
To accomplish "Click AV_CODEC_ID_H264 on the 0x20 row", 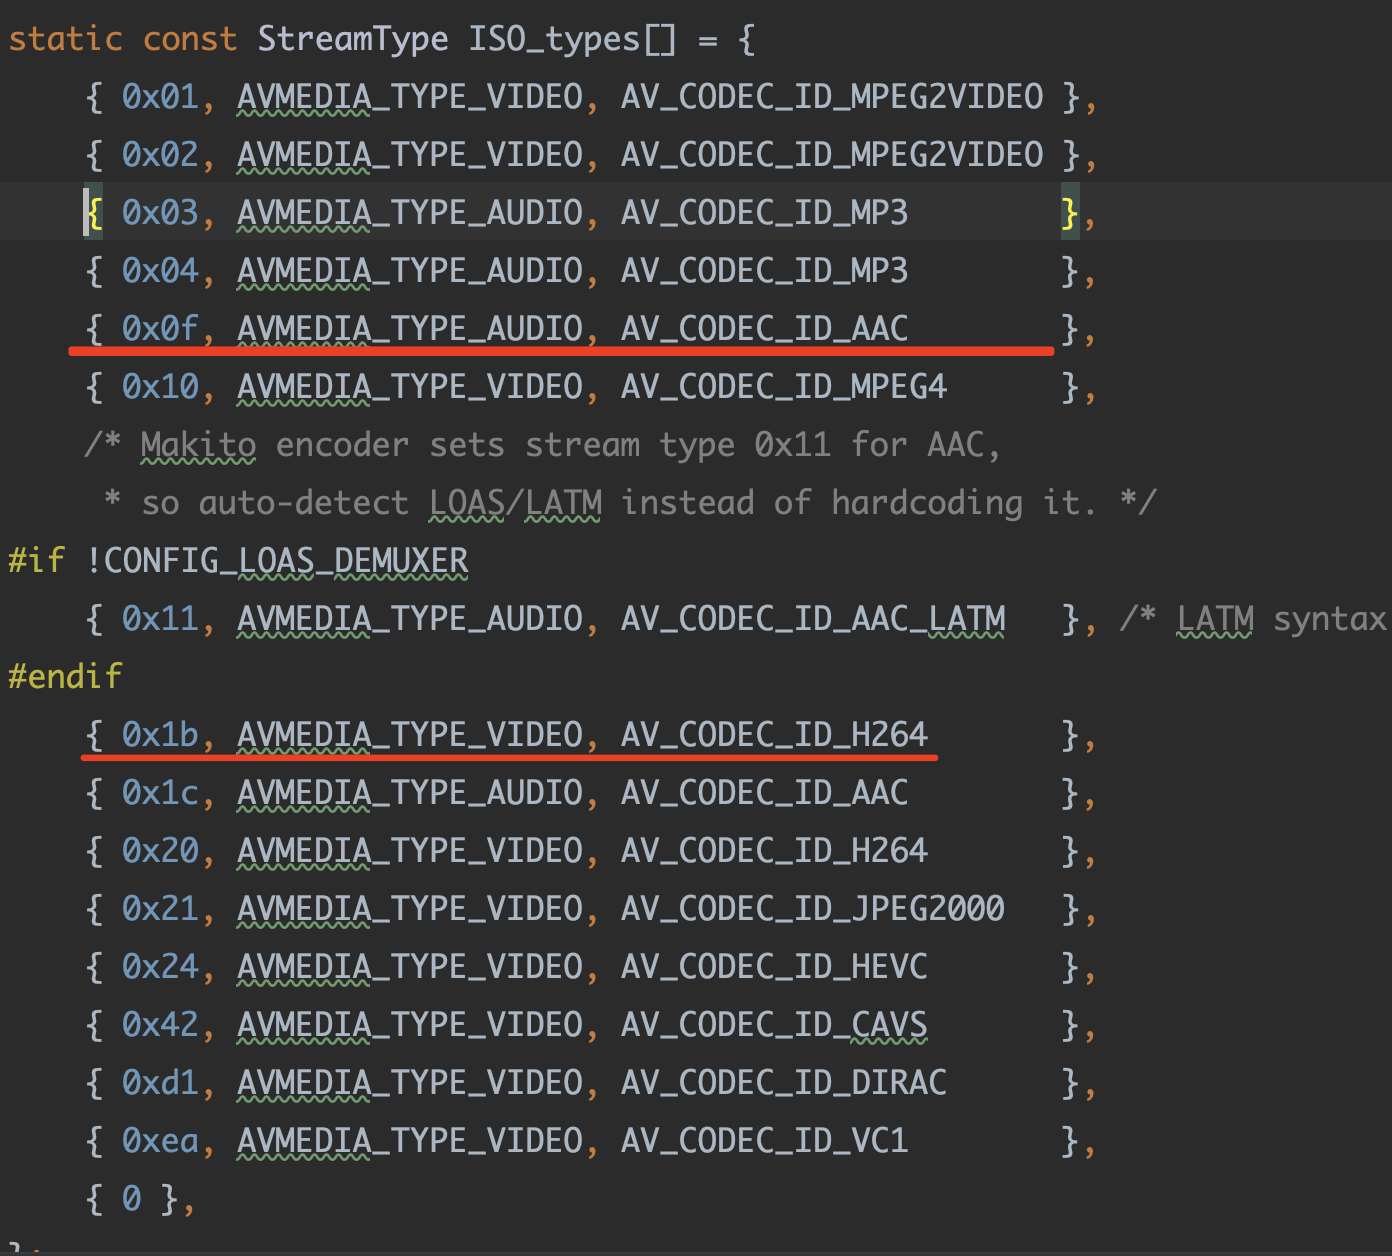I will (775, 851).
